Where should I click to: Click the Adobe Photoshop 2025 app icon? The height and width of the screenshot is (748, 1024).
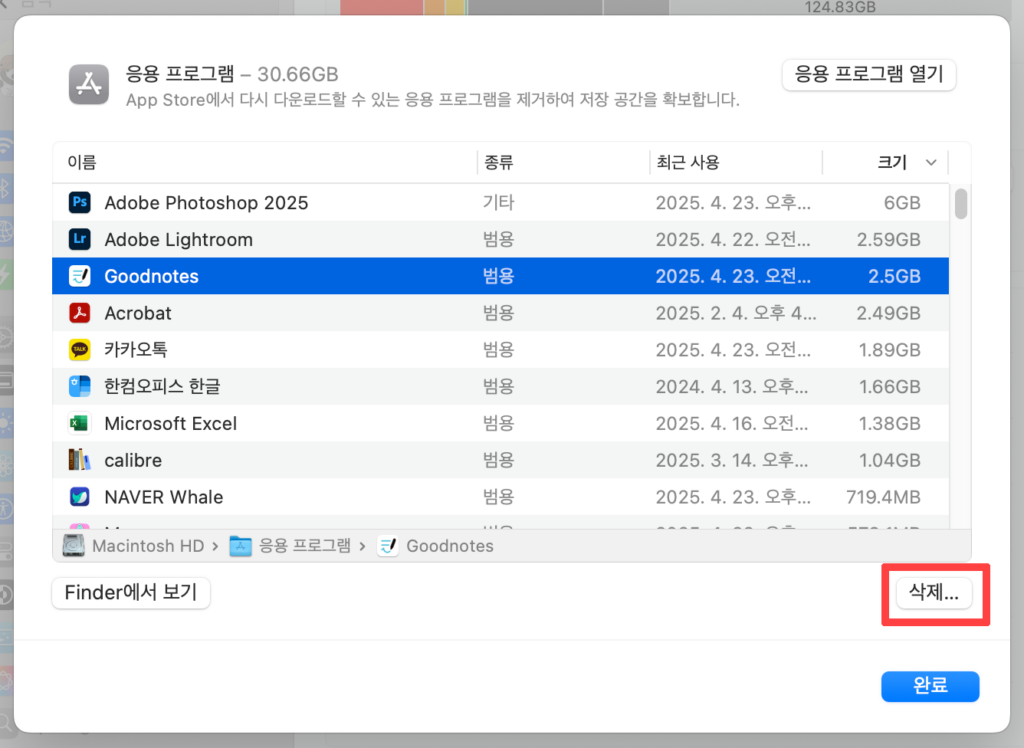click(80, 202)
